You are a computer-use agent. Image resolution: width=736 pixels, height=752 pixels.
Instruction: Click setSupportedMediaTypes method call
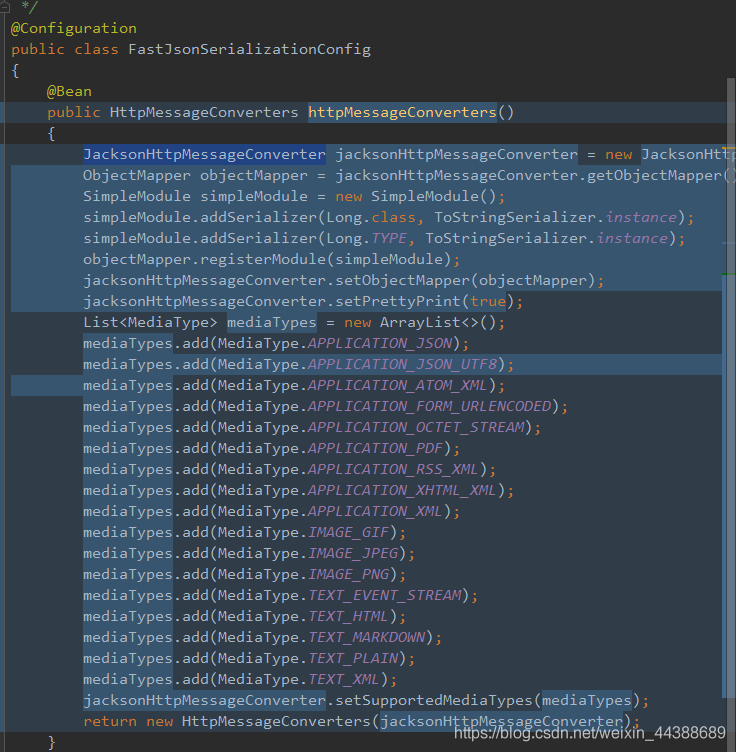434,701
